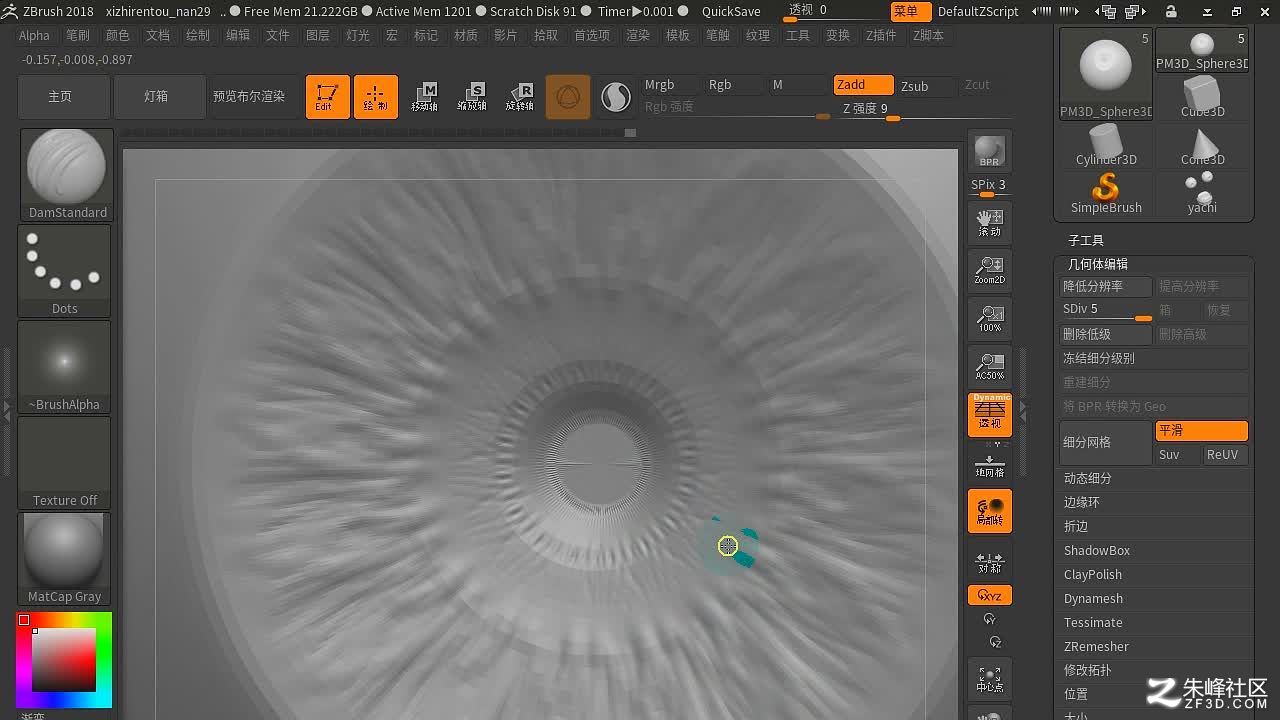This screenshot has height=720, width=1280.
Task: Expand the Subtool (子工具) section
Action: click(x=1086, y=240)
